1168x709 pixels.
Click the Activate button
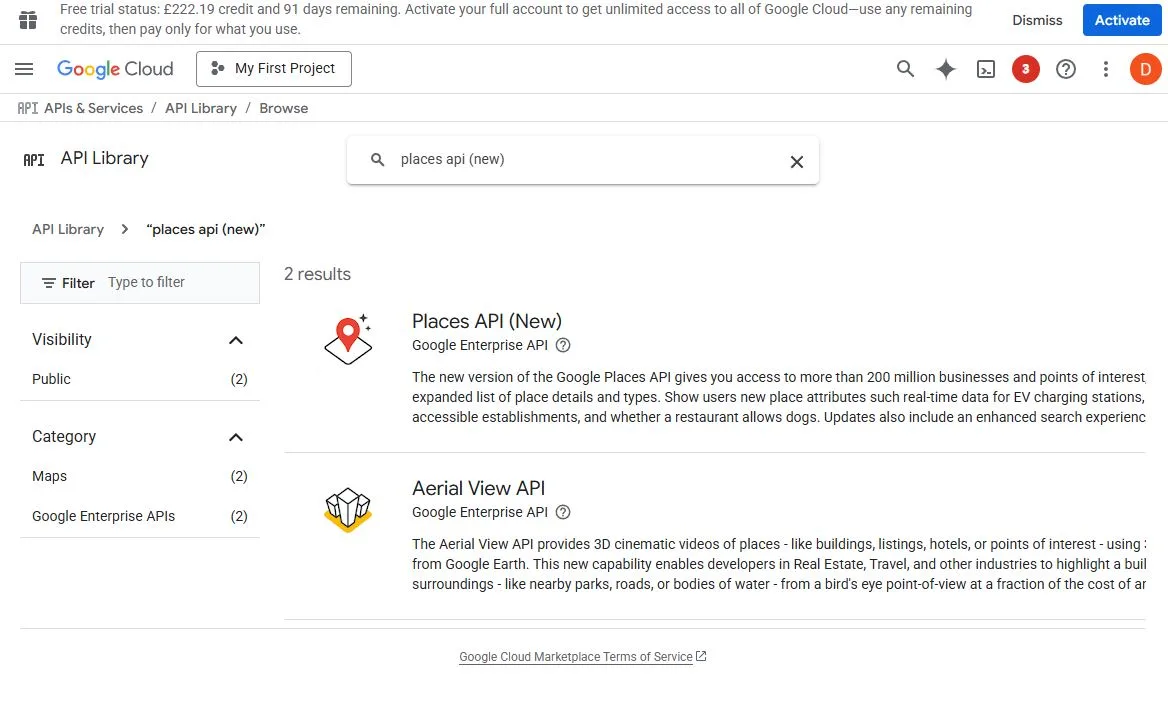(1121, 20)
